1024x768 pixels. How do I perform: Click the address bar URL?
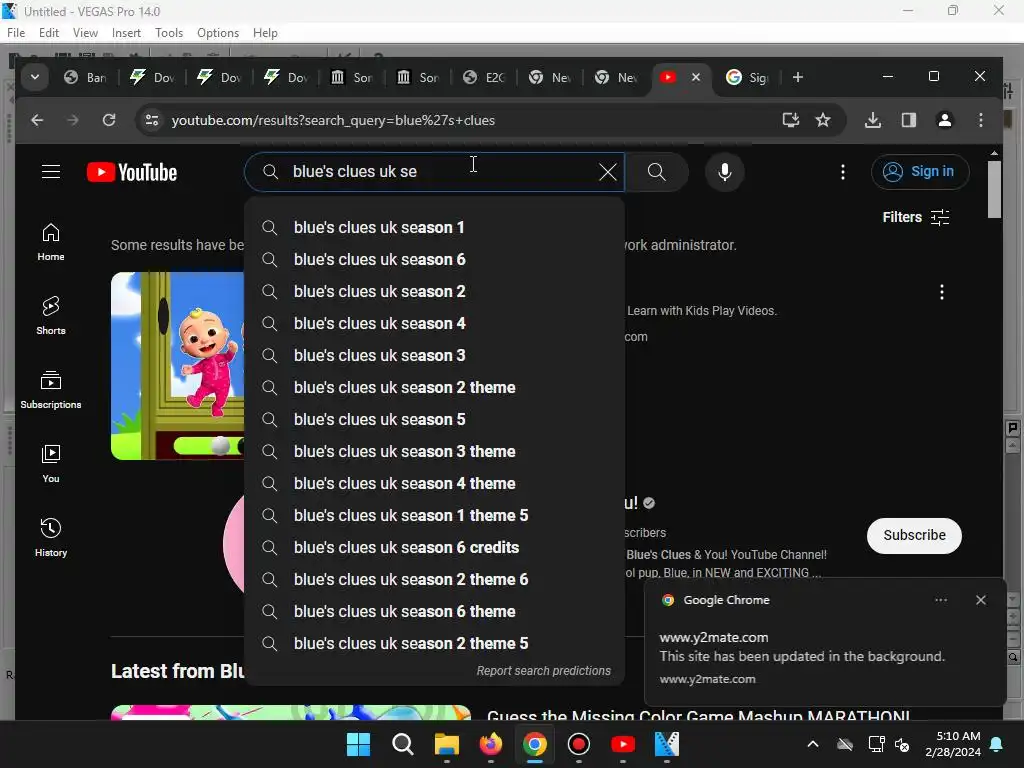coord(333,120)
